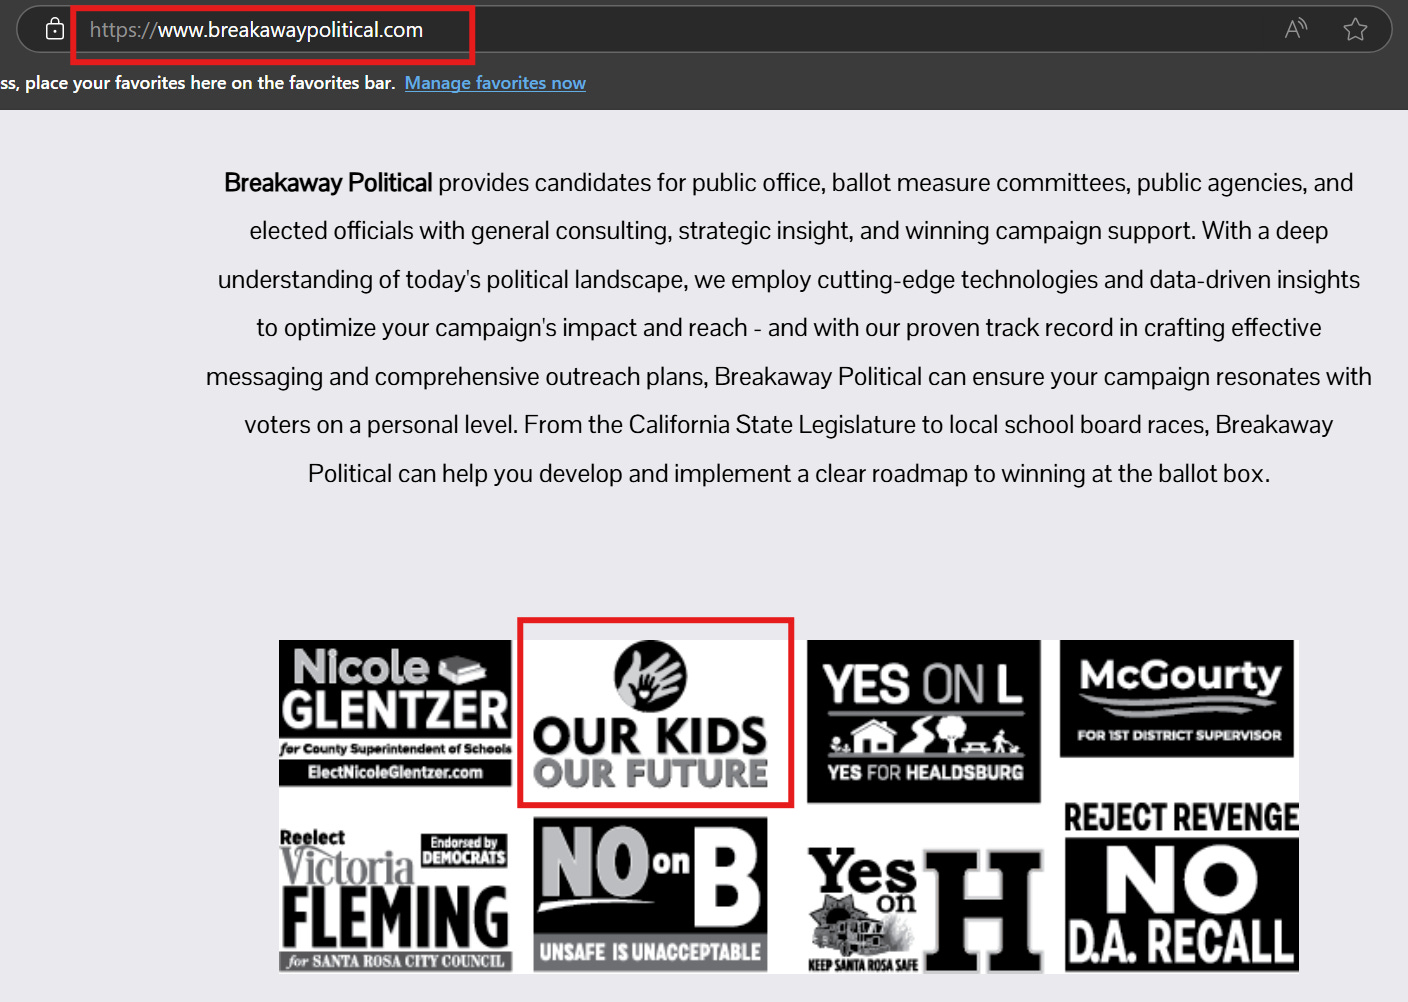1408x1002 pixels.
Task: Click the Yes on H logo
Action: [x=925, y=908]
